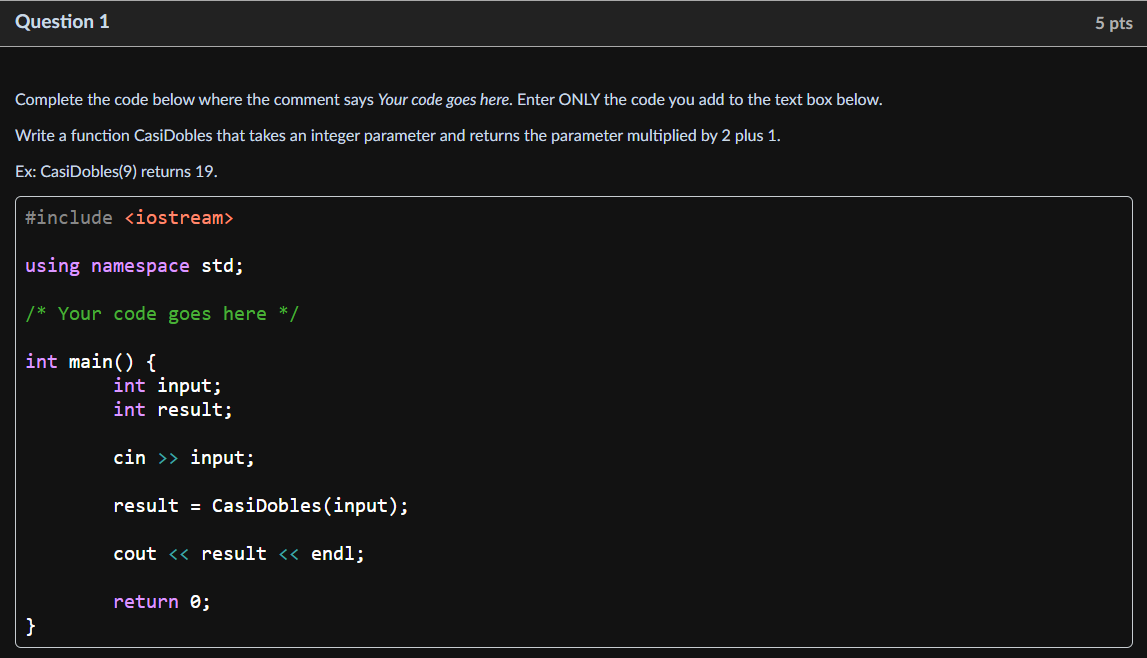Select the #include <iostream> line
The image size is (1147, 658).
coord(129,217)
